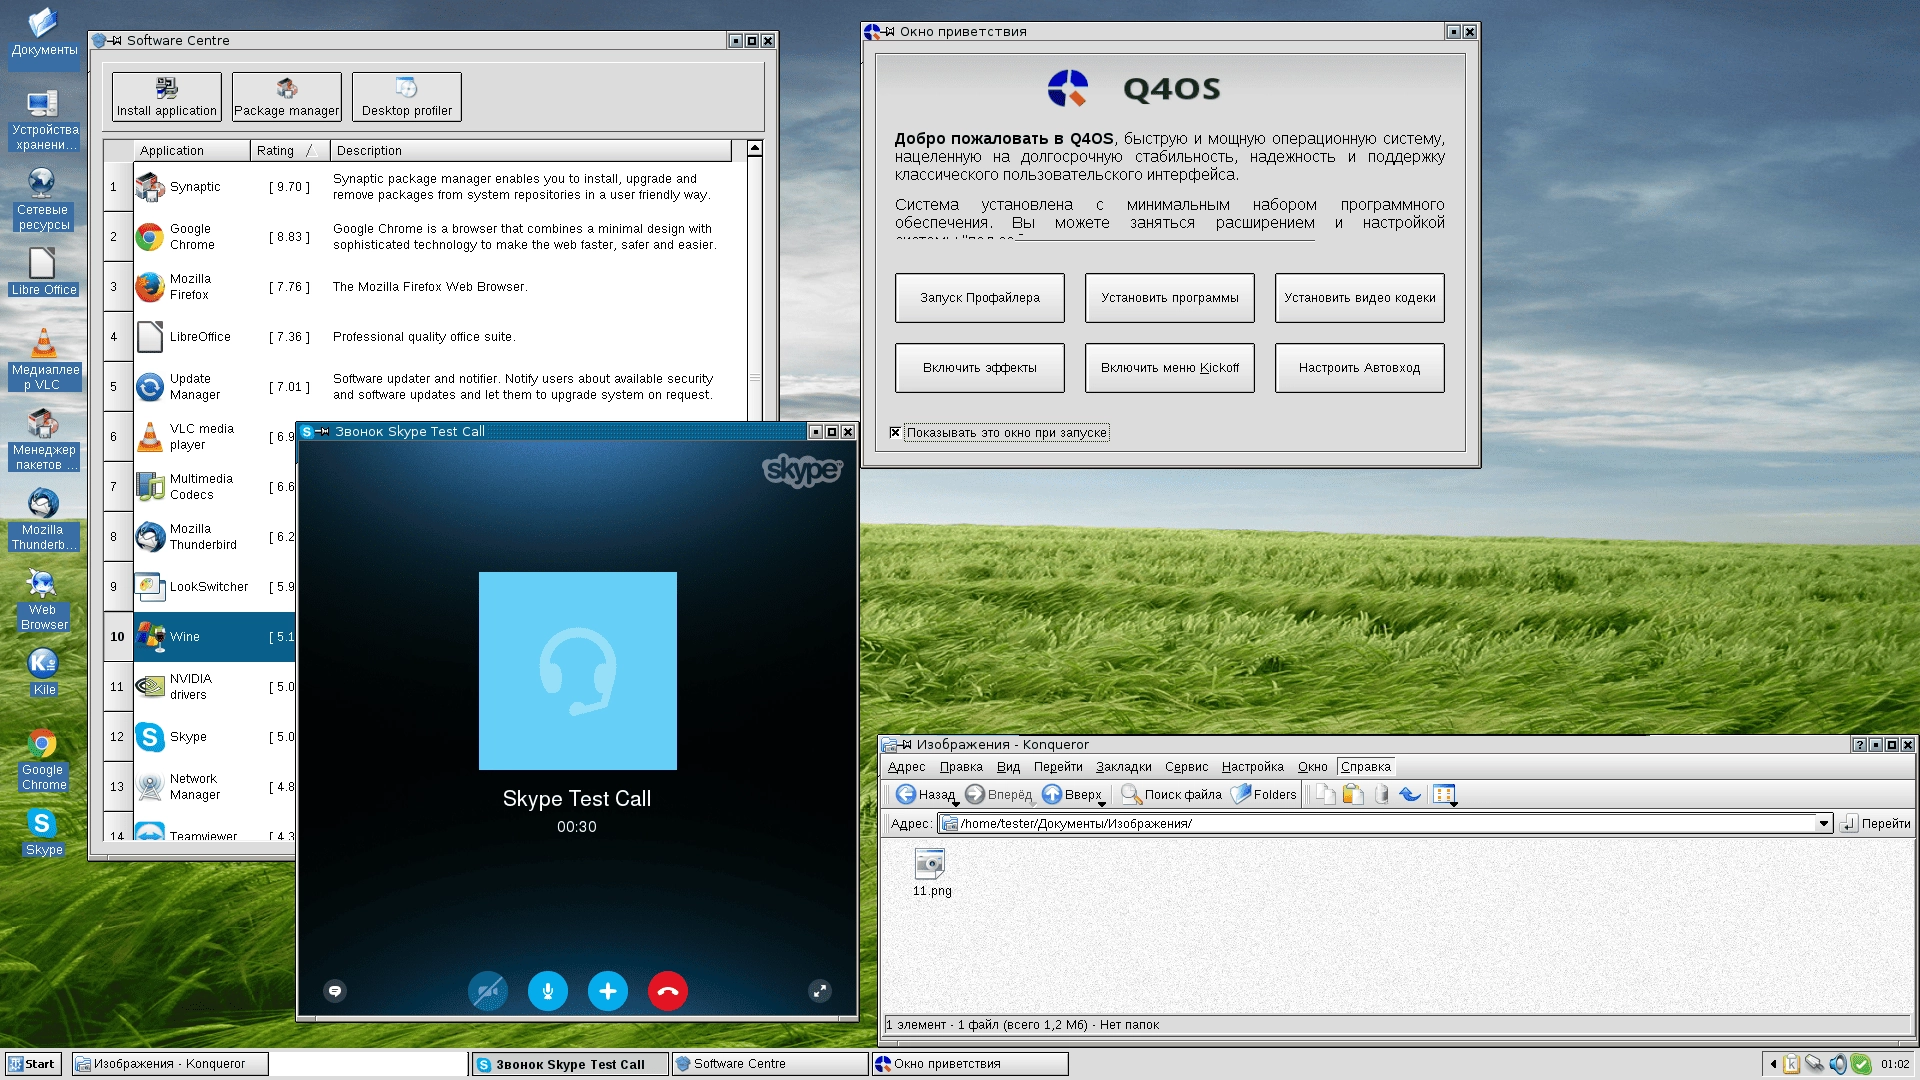Open the Web Browser desktop icon

[44, 600]
